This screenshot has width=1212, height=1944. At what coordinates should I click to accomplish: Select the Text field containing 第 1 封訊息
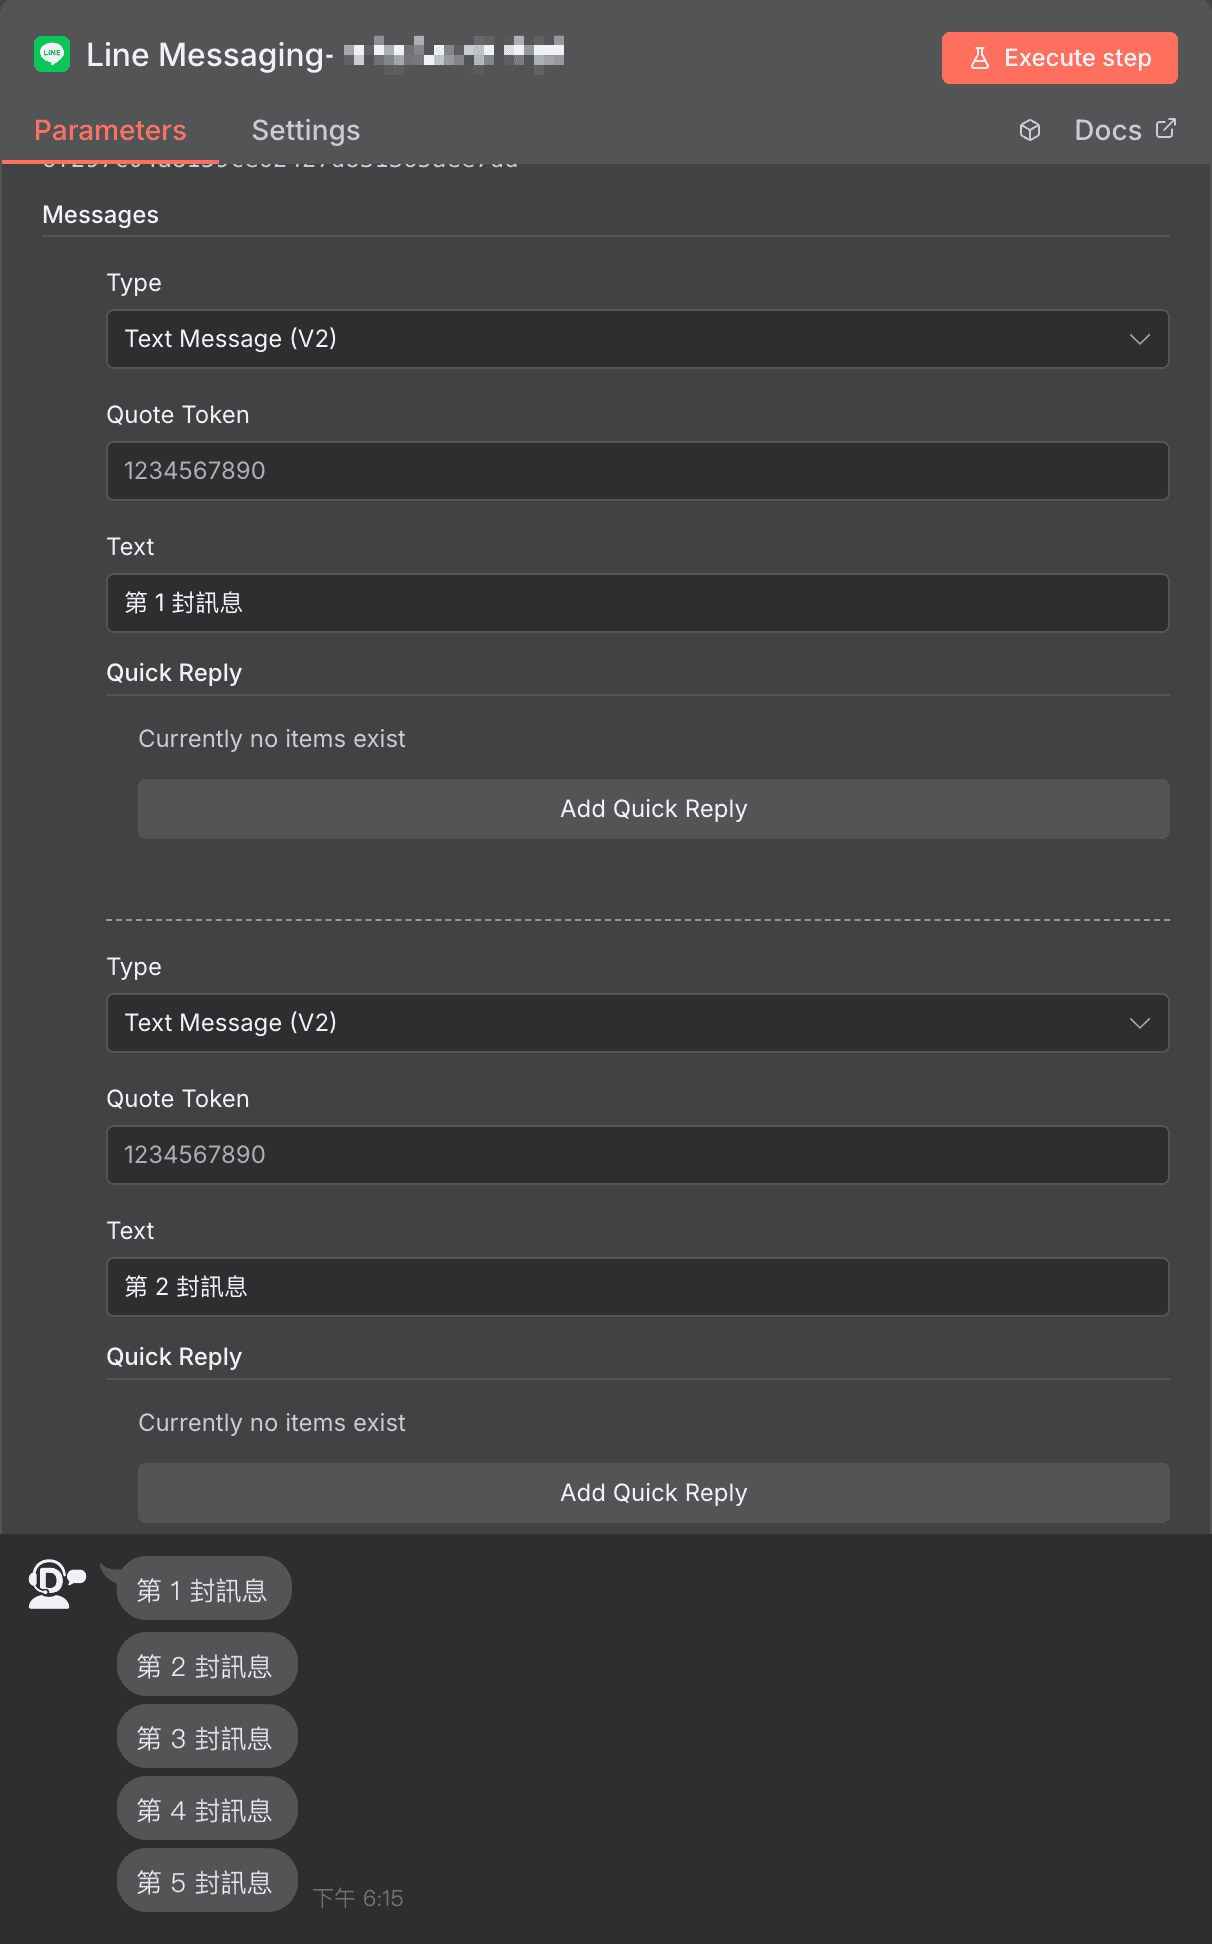(x=637, y=602)
